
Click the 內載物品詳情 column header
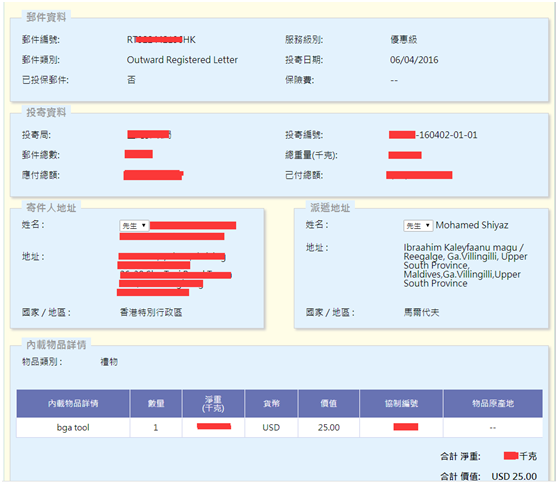pos(73,403)
